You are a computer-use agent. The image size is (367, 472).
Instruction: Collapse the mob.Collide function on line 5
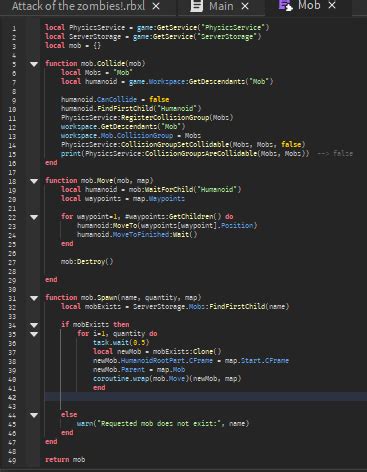(x=34, y=64)
